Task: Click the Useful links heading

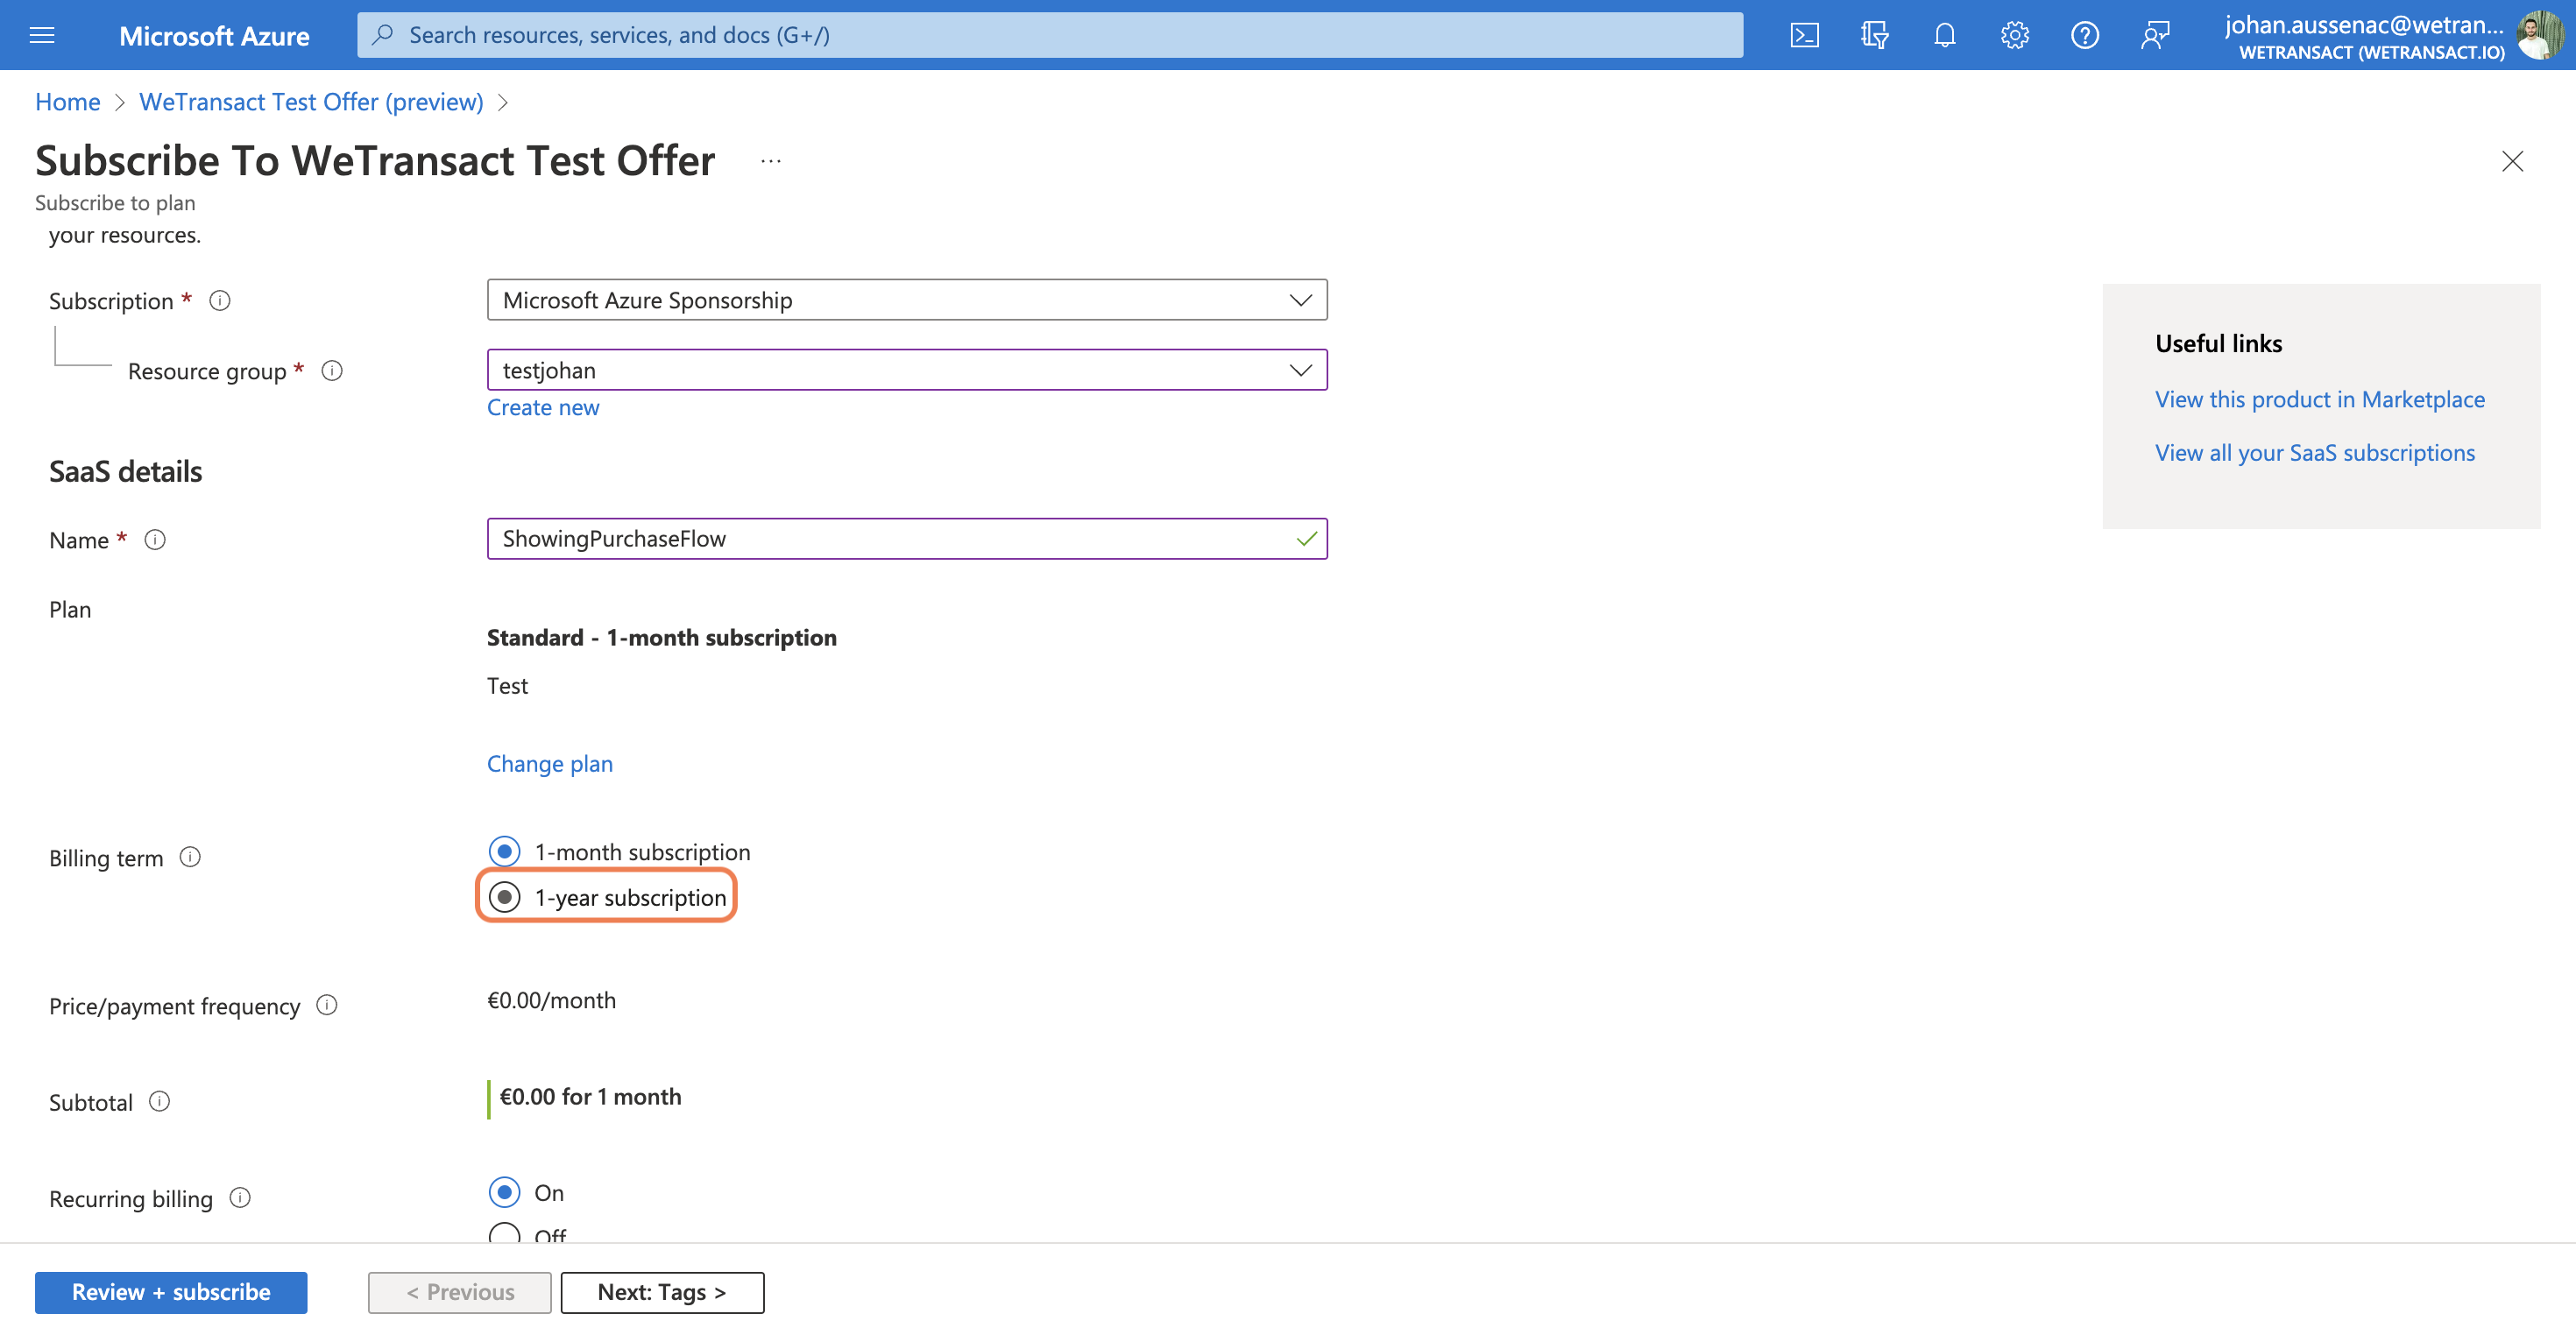Action: (x=2218, y=343)
